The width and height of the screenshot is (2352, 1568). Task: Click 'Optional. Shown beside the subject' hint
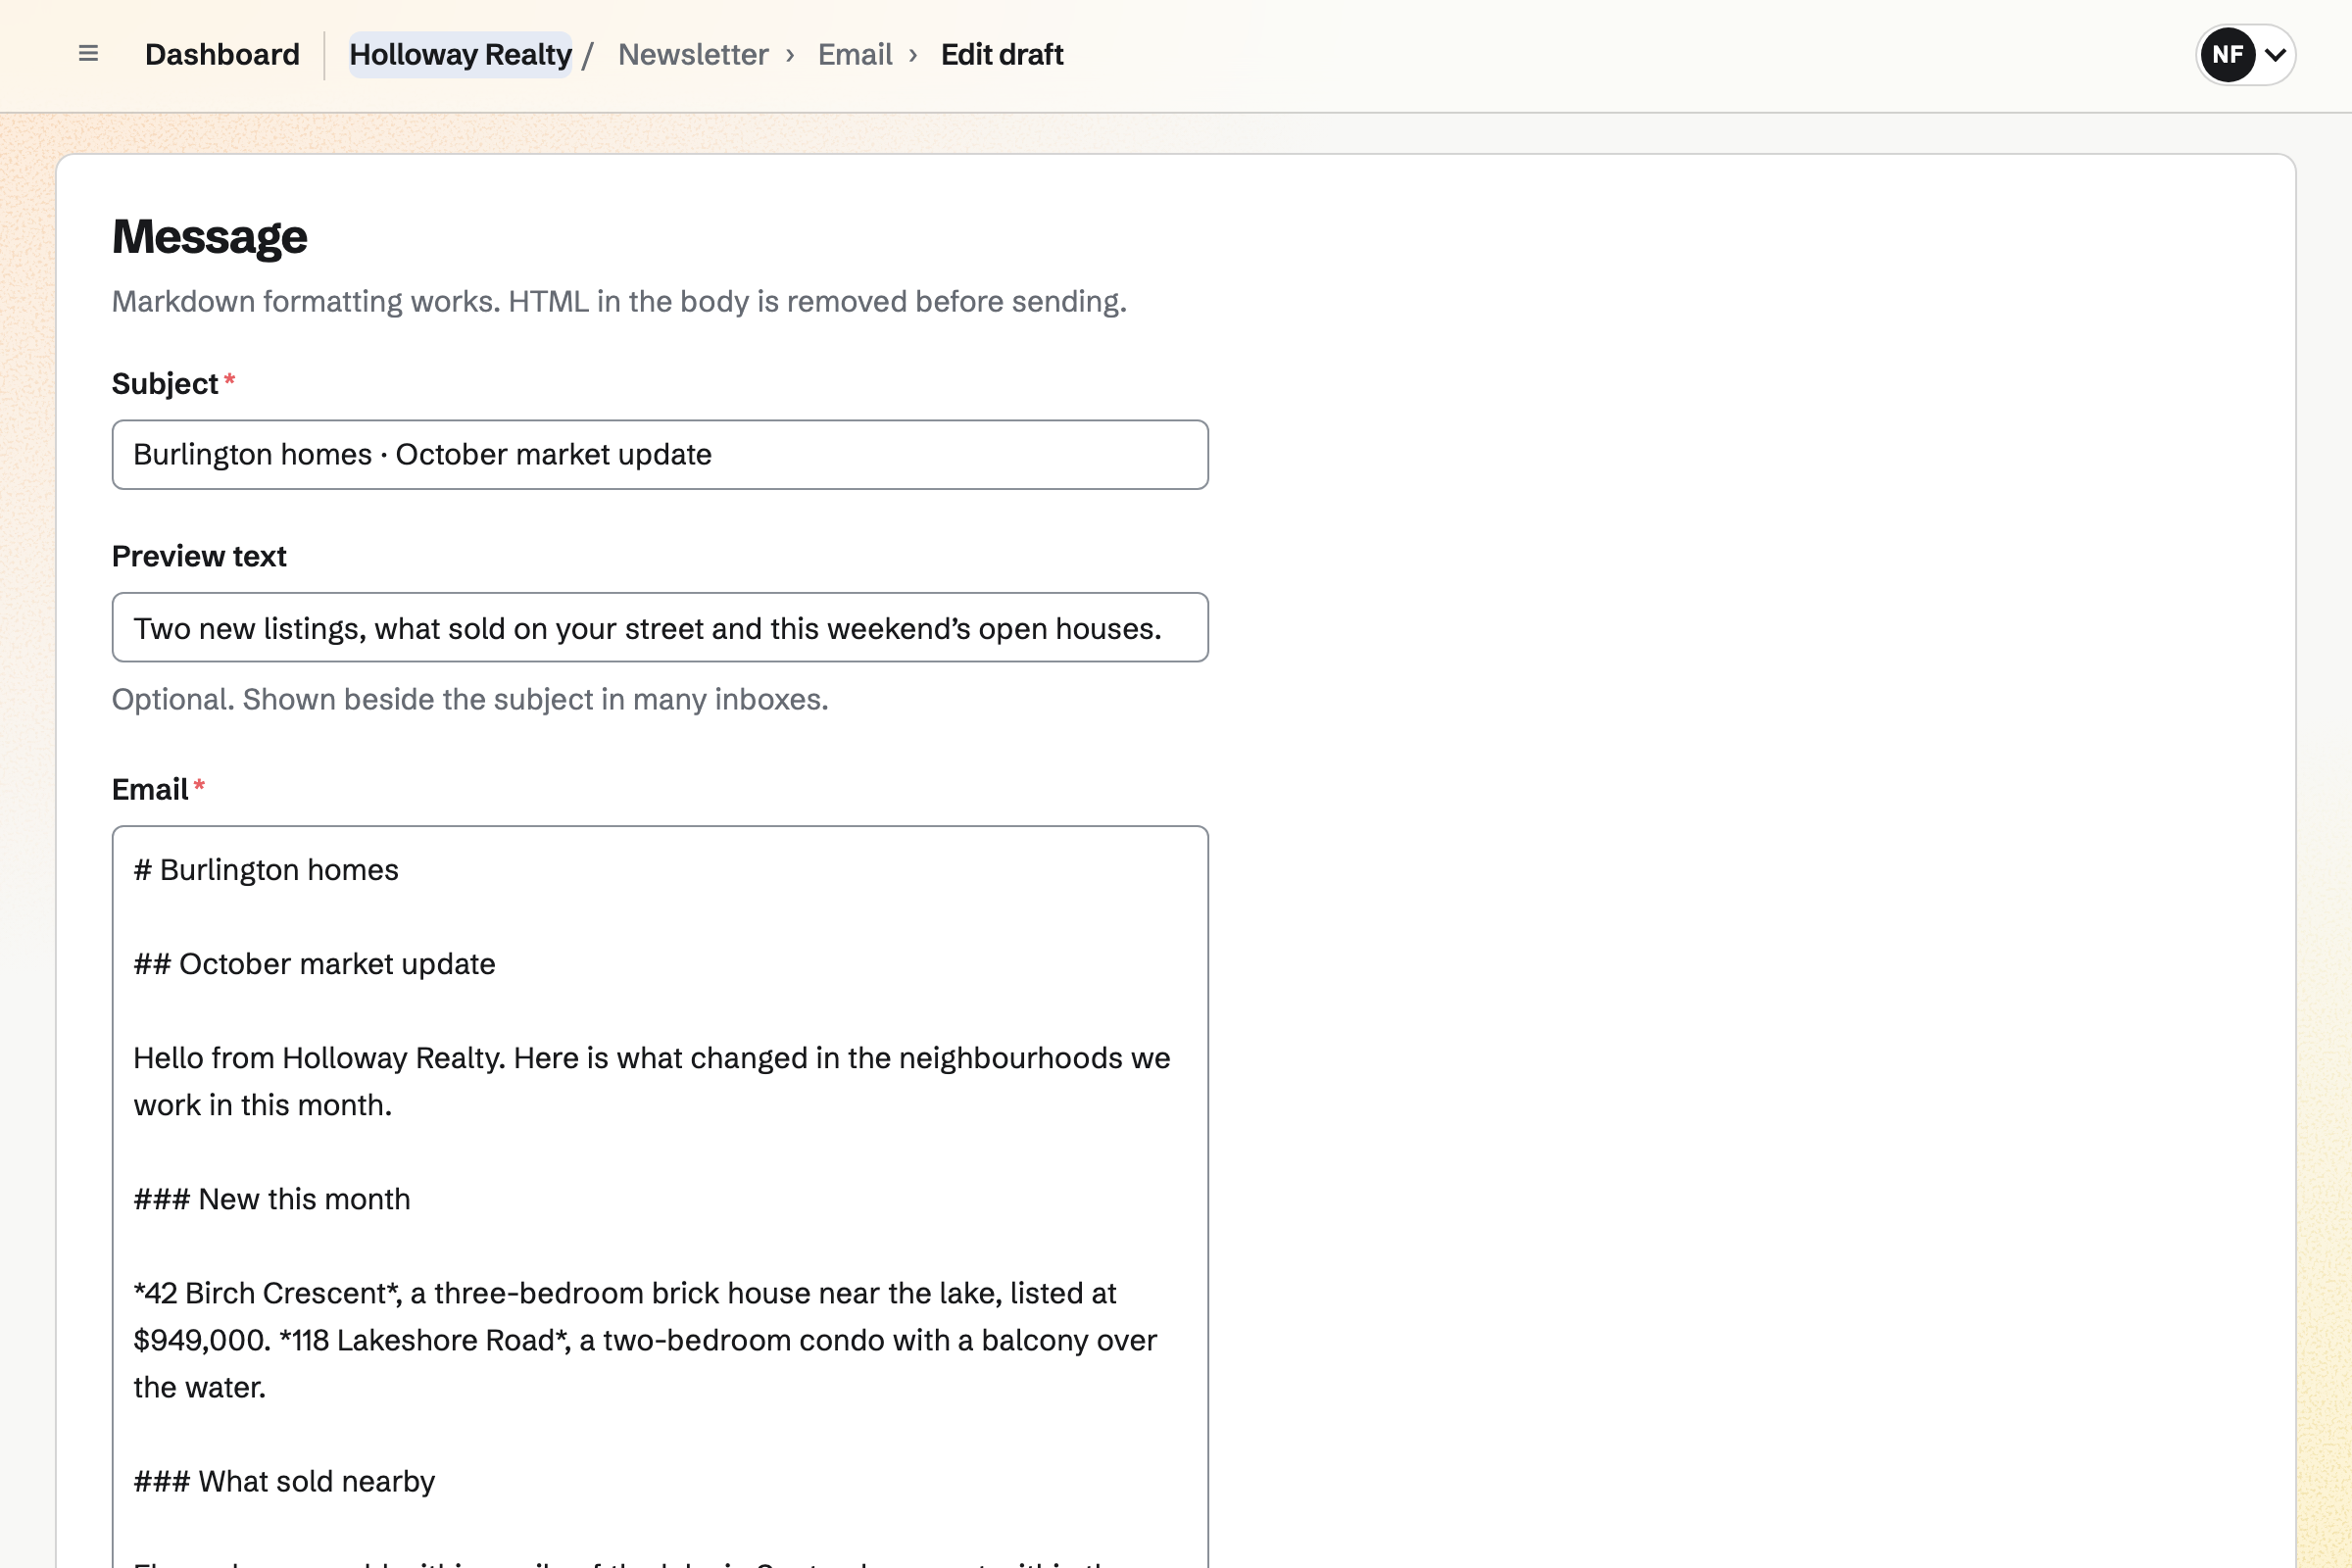[470, 699]
